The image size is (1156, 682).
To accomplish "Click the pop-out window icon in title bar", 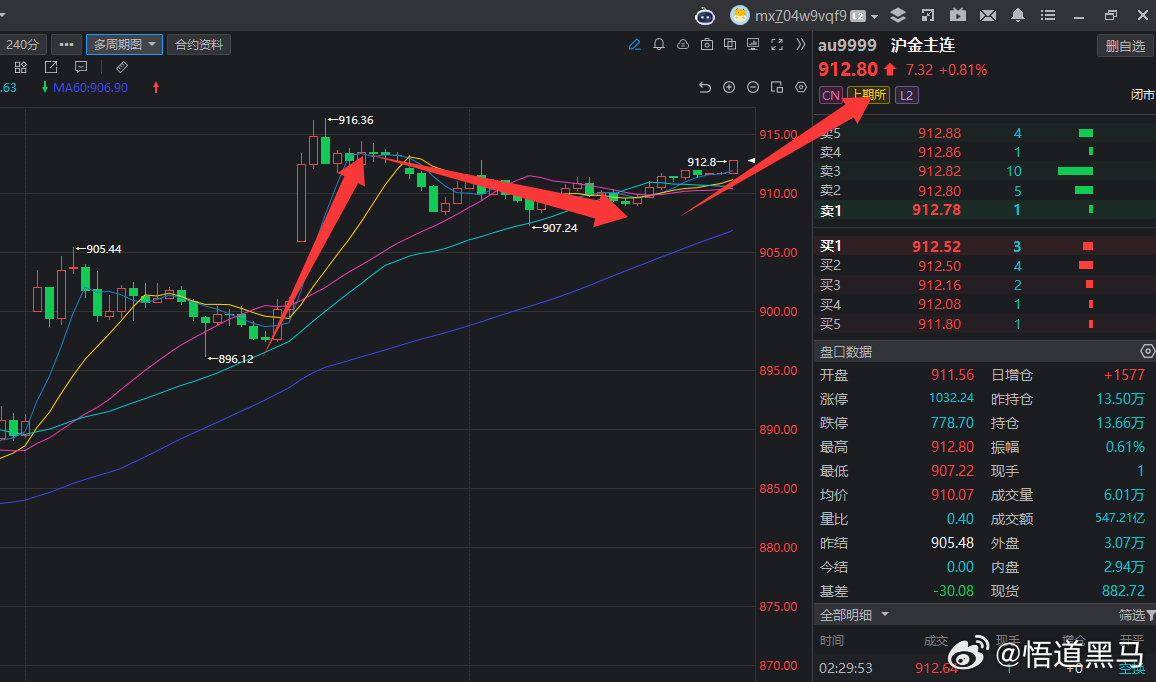I will pyautogui.click(x=927, y=15).
